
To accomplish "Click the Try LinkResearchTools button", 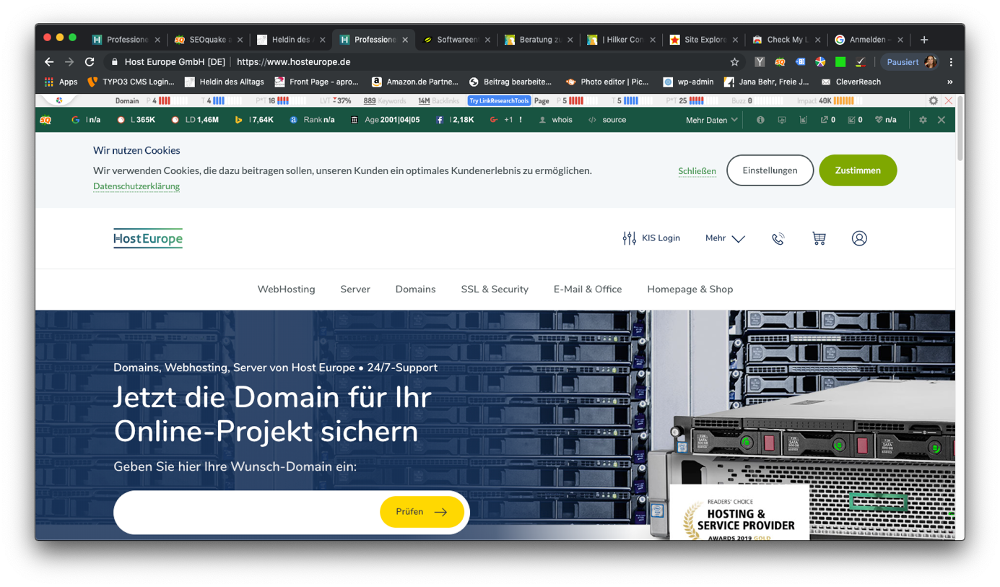I will tap(499, 101).
